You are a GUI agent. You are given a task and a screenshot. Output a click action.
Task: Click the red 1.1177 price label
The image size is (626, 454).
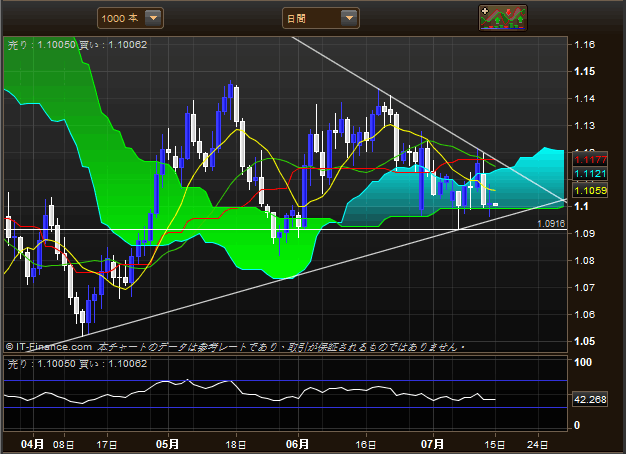click(x=590, y=160)
